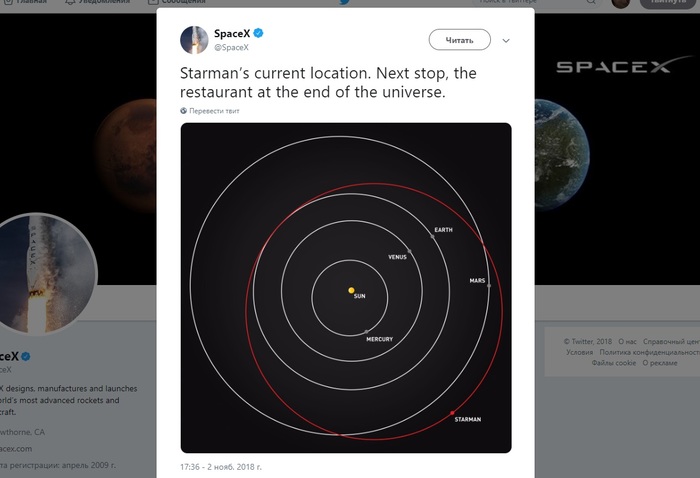Open the @SpaceX handle link in the tweet

coord(231,47)
